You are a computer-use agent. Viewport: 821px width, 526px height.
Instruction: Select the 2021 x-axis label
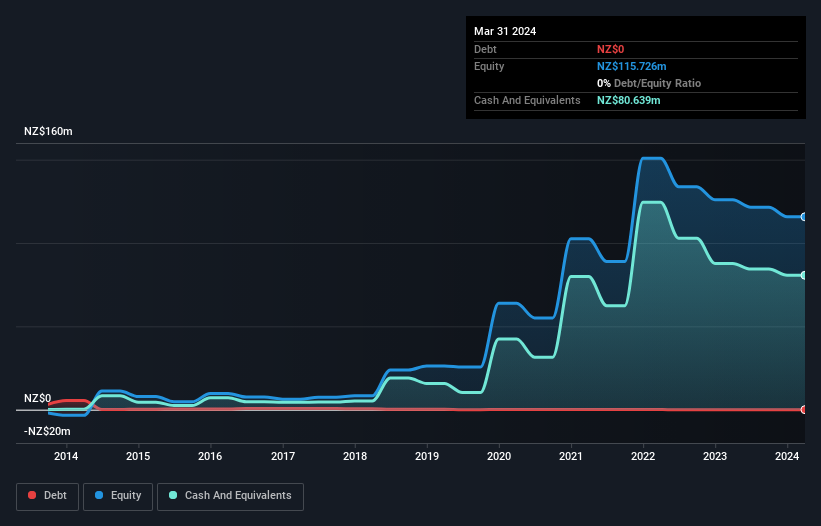[x=571, y=456]
